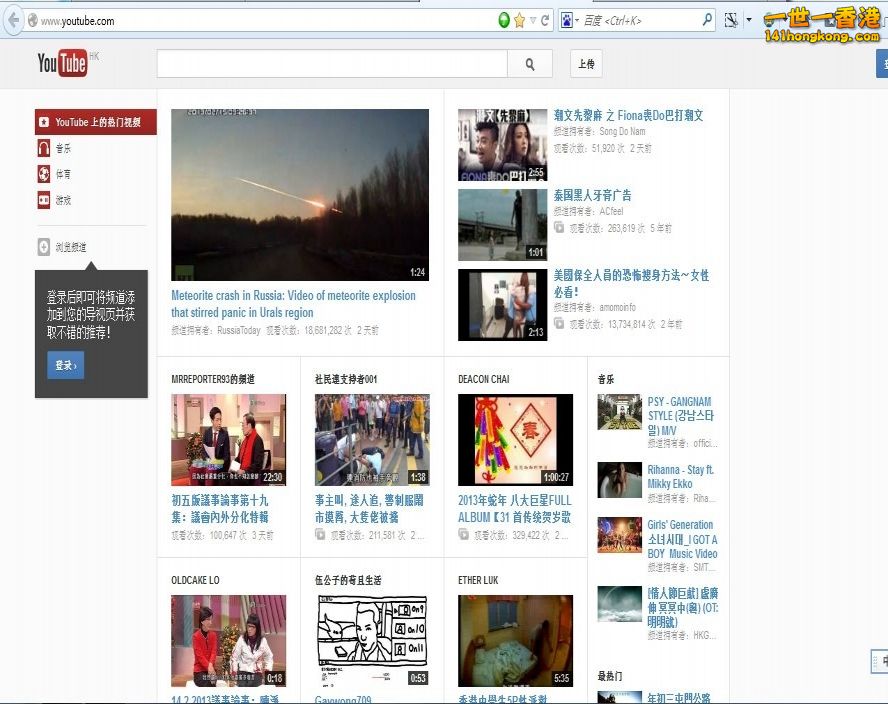Open Sports category soccer ball icon
888x704 pixels.
pos(44,174)
